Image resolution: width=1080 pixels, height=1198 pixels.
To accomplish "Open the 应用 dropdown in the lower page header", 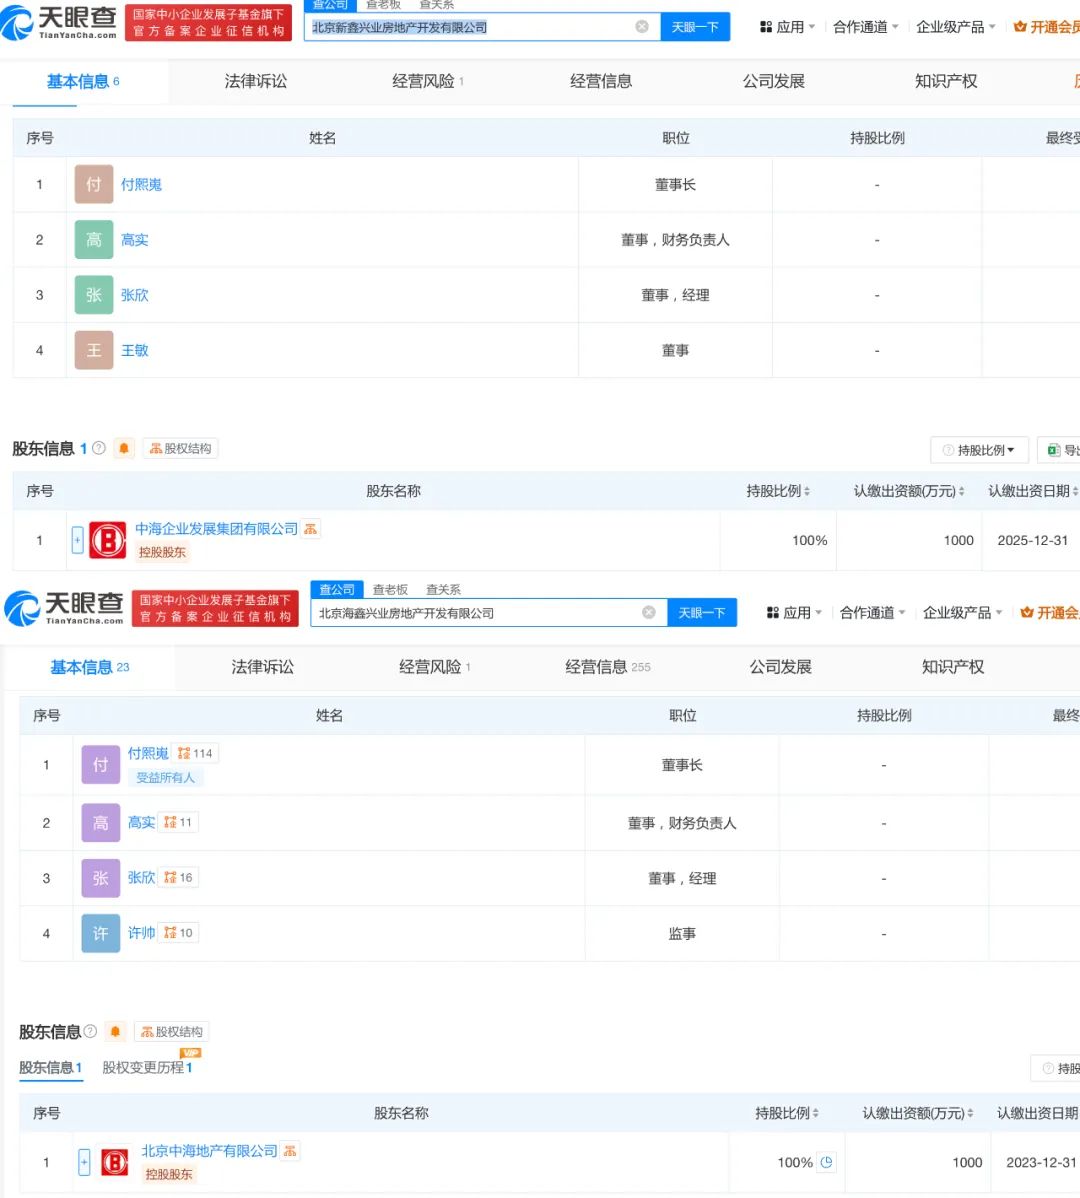I will 794,613.
